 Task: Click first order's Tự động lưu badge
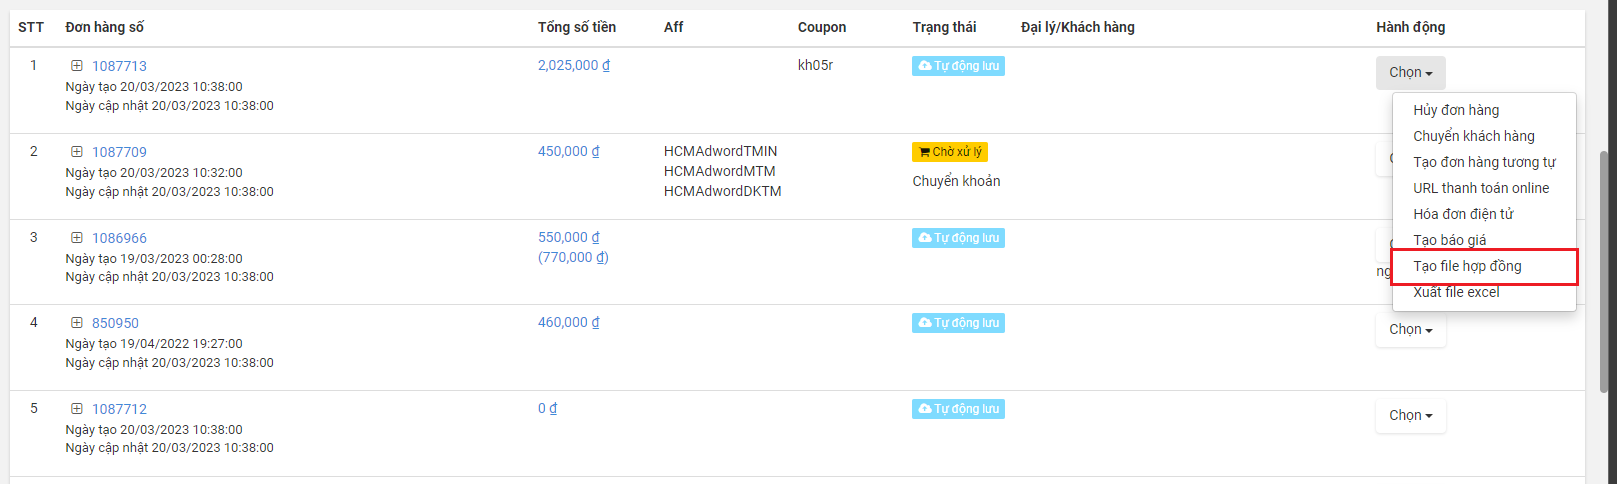(x=958, y=66)
